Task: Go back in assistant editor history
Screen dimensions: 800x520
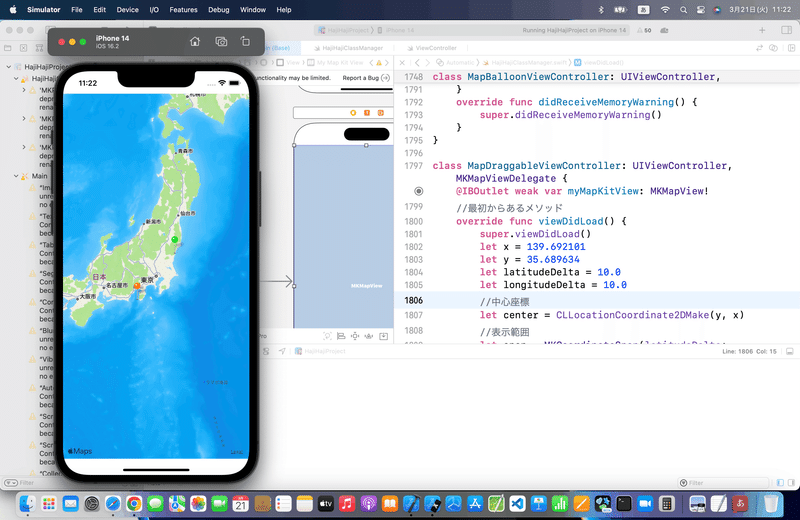Action: [x=417, y=63]
